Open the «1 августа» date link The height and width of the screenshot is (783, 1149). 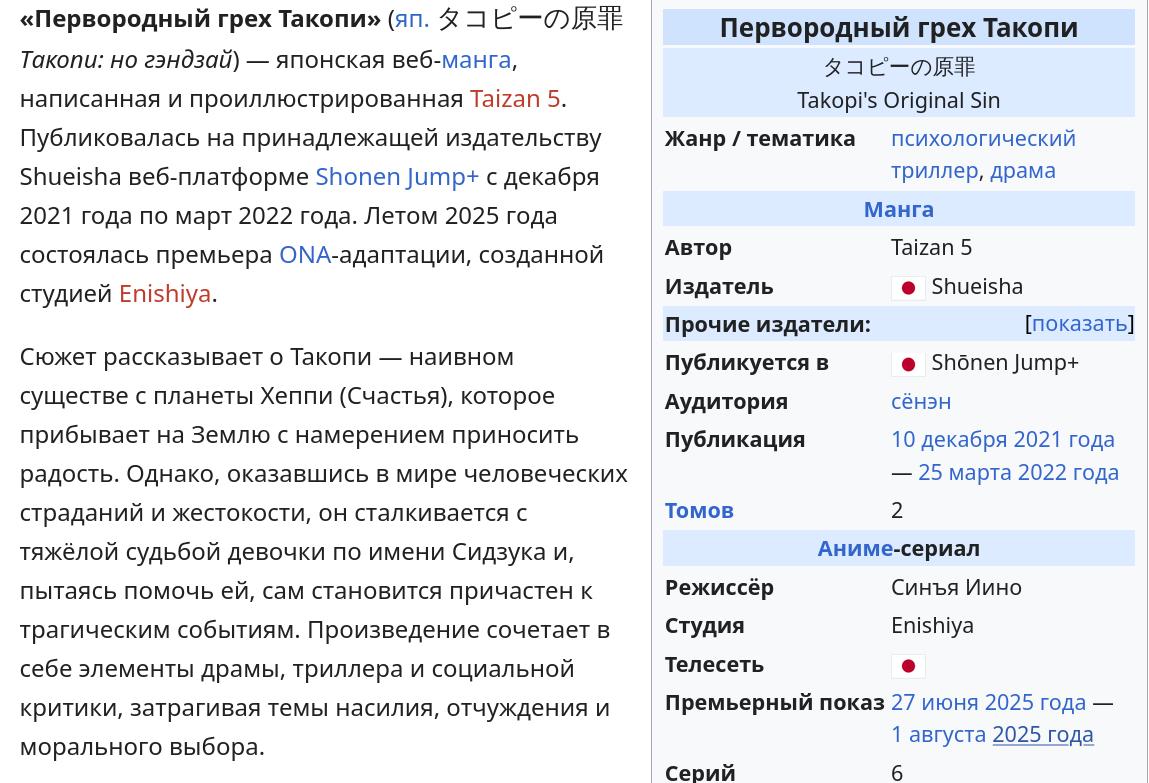click(x=938, y=735)
